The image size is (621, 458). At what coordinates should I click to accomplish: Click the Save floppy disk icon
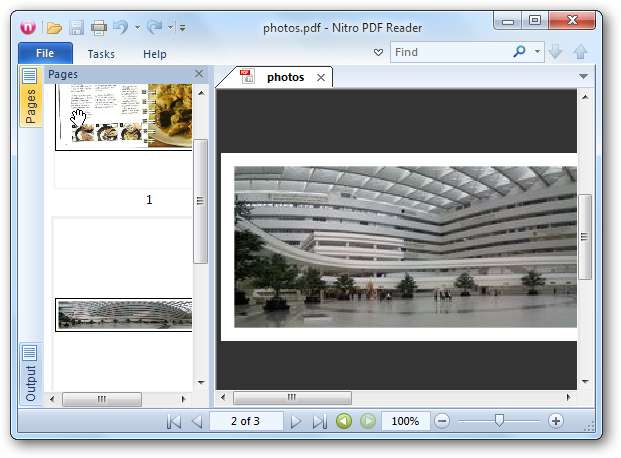(76, 28)
